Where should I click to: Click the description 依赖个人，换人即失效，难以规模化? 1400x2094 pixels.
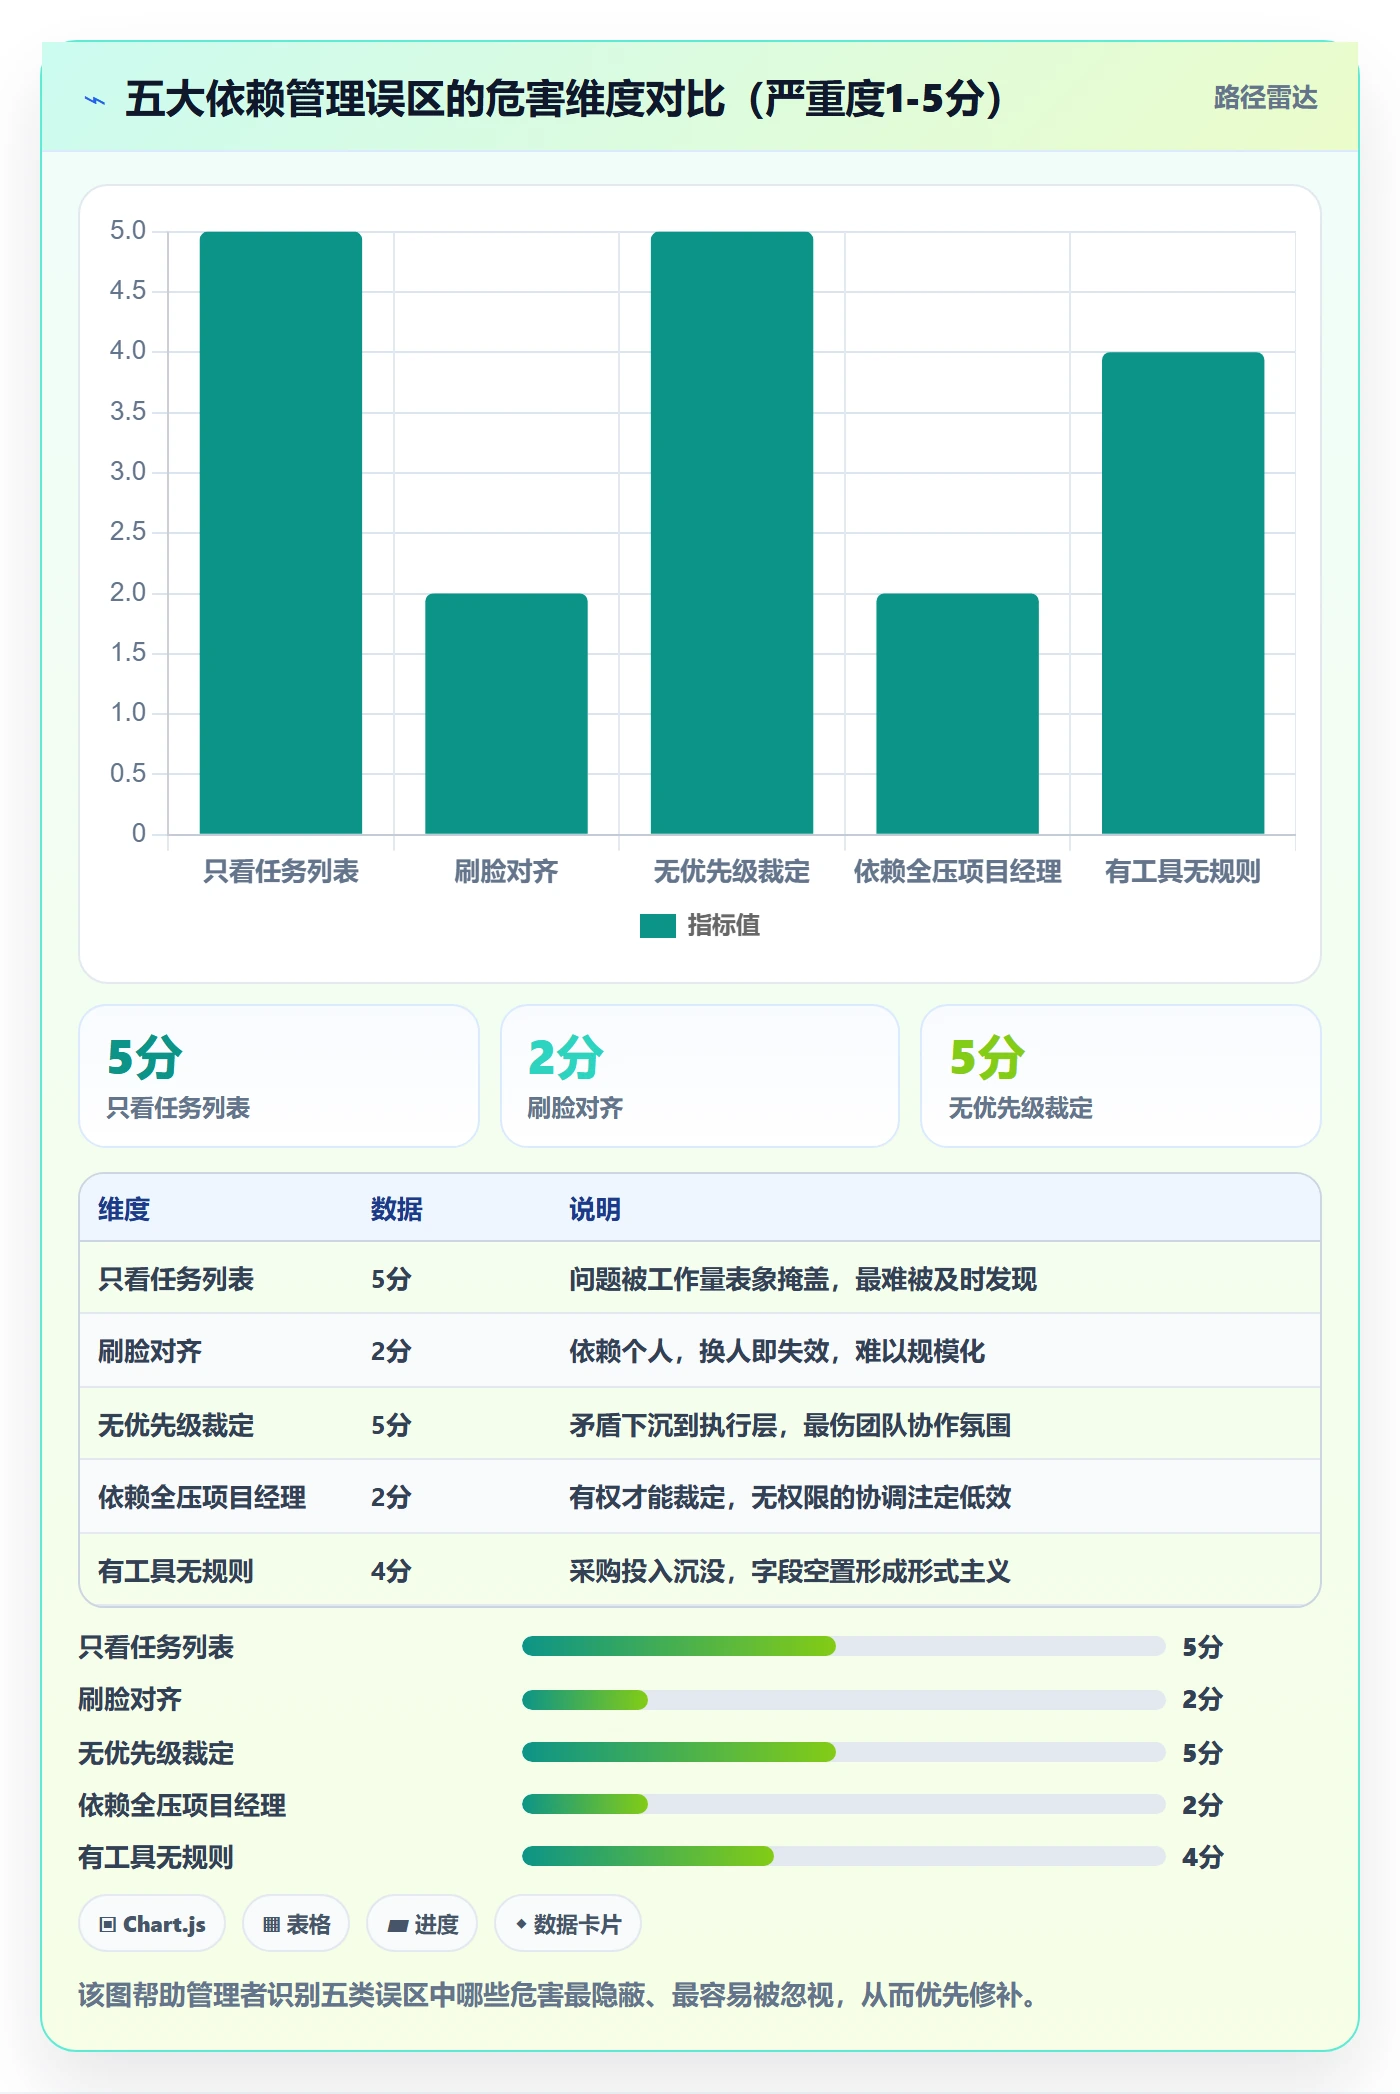(777, 1351)
